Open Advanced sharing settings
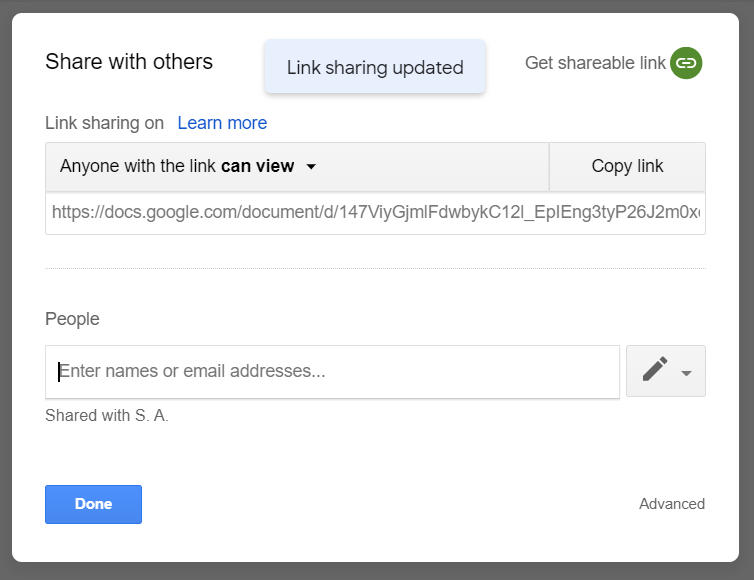Screen dimensions: 754x580 tap(672, 504)
